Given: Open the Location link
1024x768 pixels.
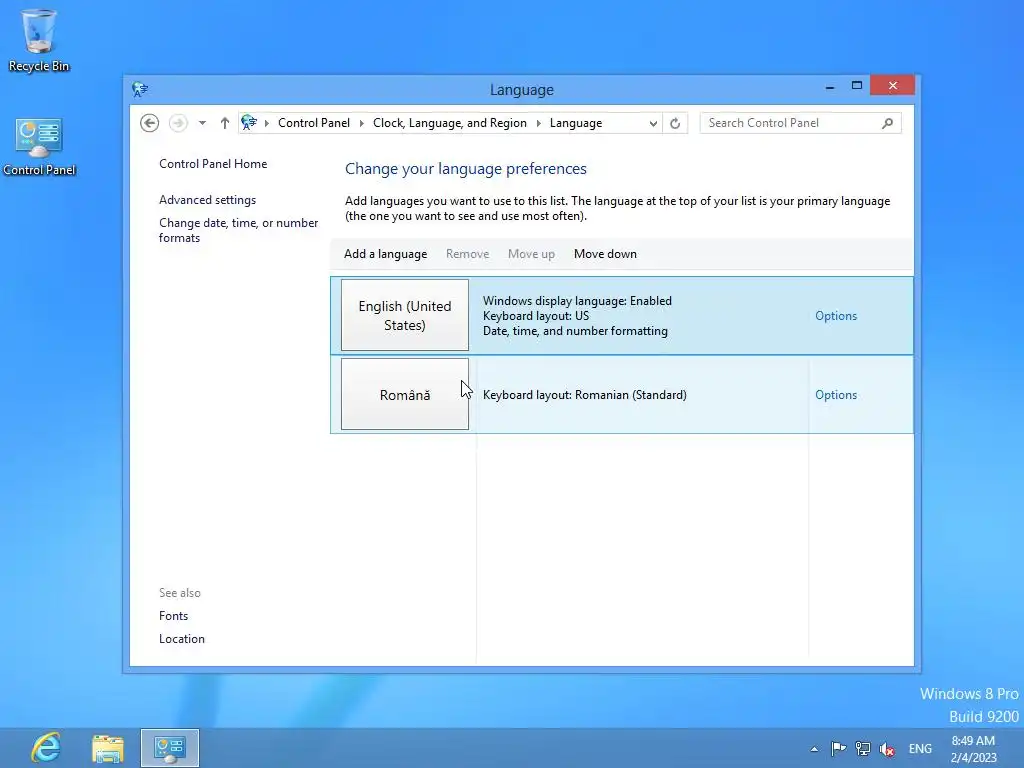Looking at the screenshot, I should (182, 639).
